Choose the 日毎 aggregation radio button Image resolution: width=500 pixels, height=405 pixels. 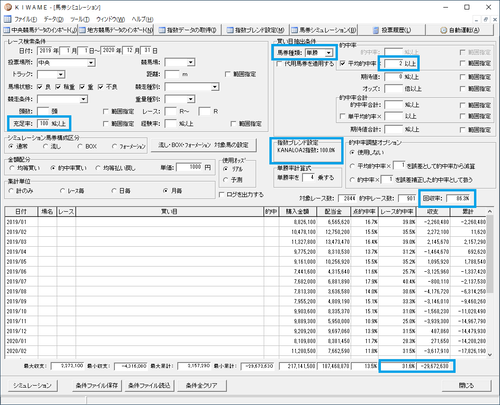pyautogui.click(x=114, y=191)
